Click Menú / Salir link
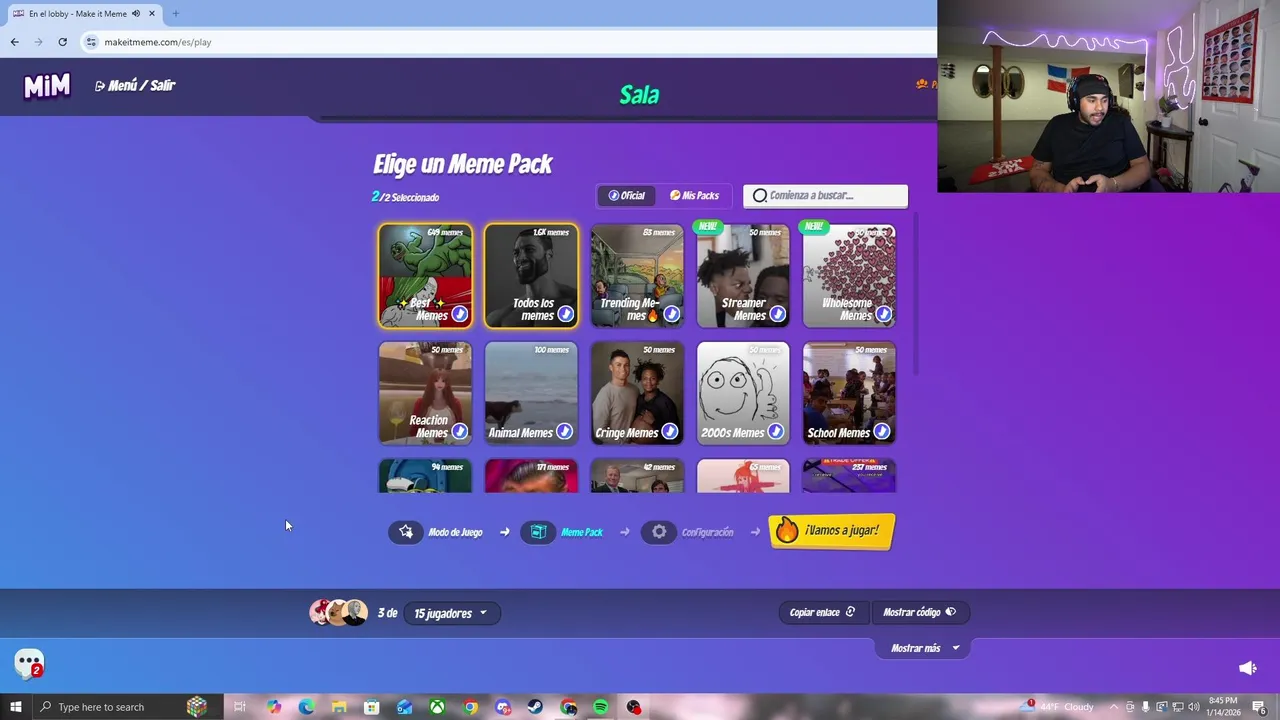Screen dimensions: 1280x720 [135, 86]
